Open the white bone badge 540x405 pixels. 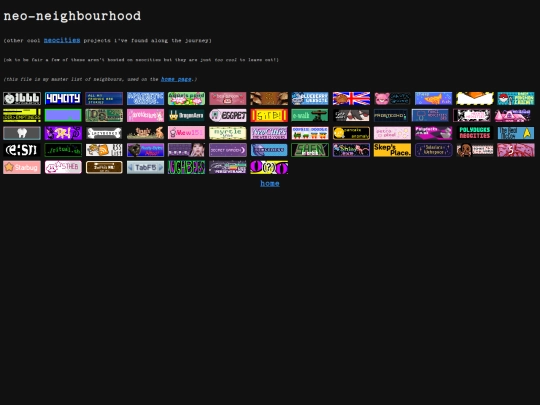104,133
